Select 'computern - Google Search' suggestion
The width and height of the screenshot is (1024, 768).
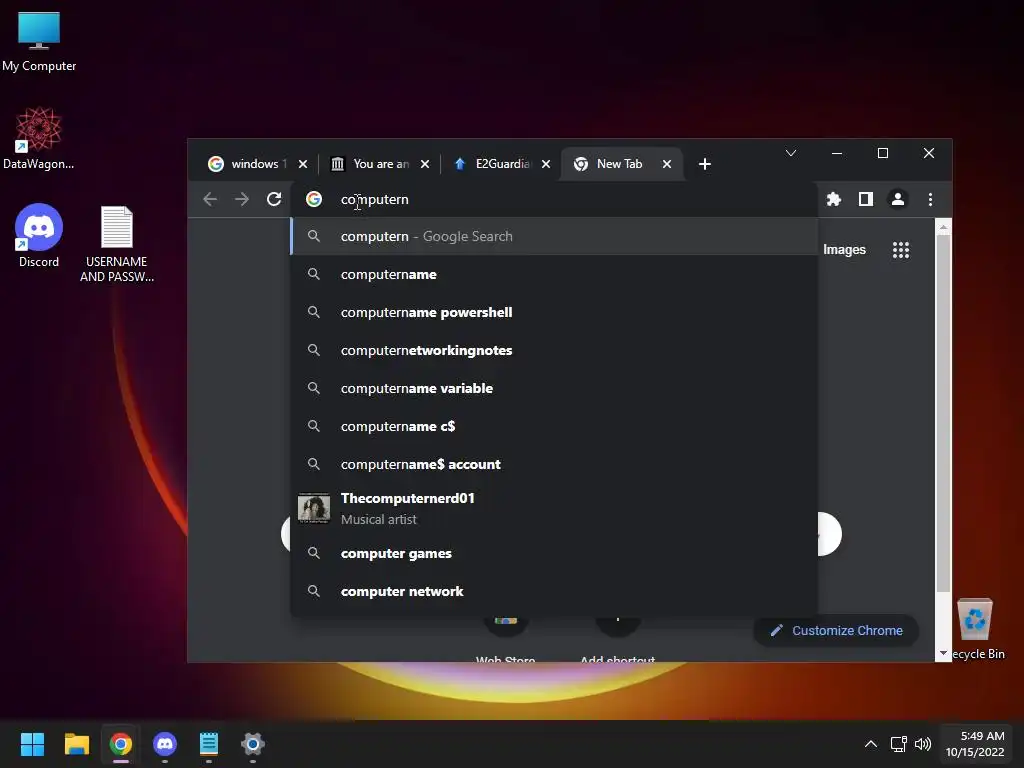(x=554, y=236)
